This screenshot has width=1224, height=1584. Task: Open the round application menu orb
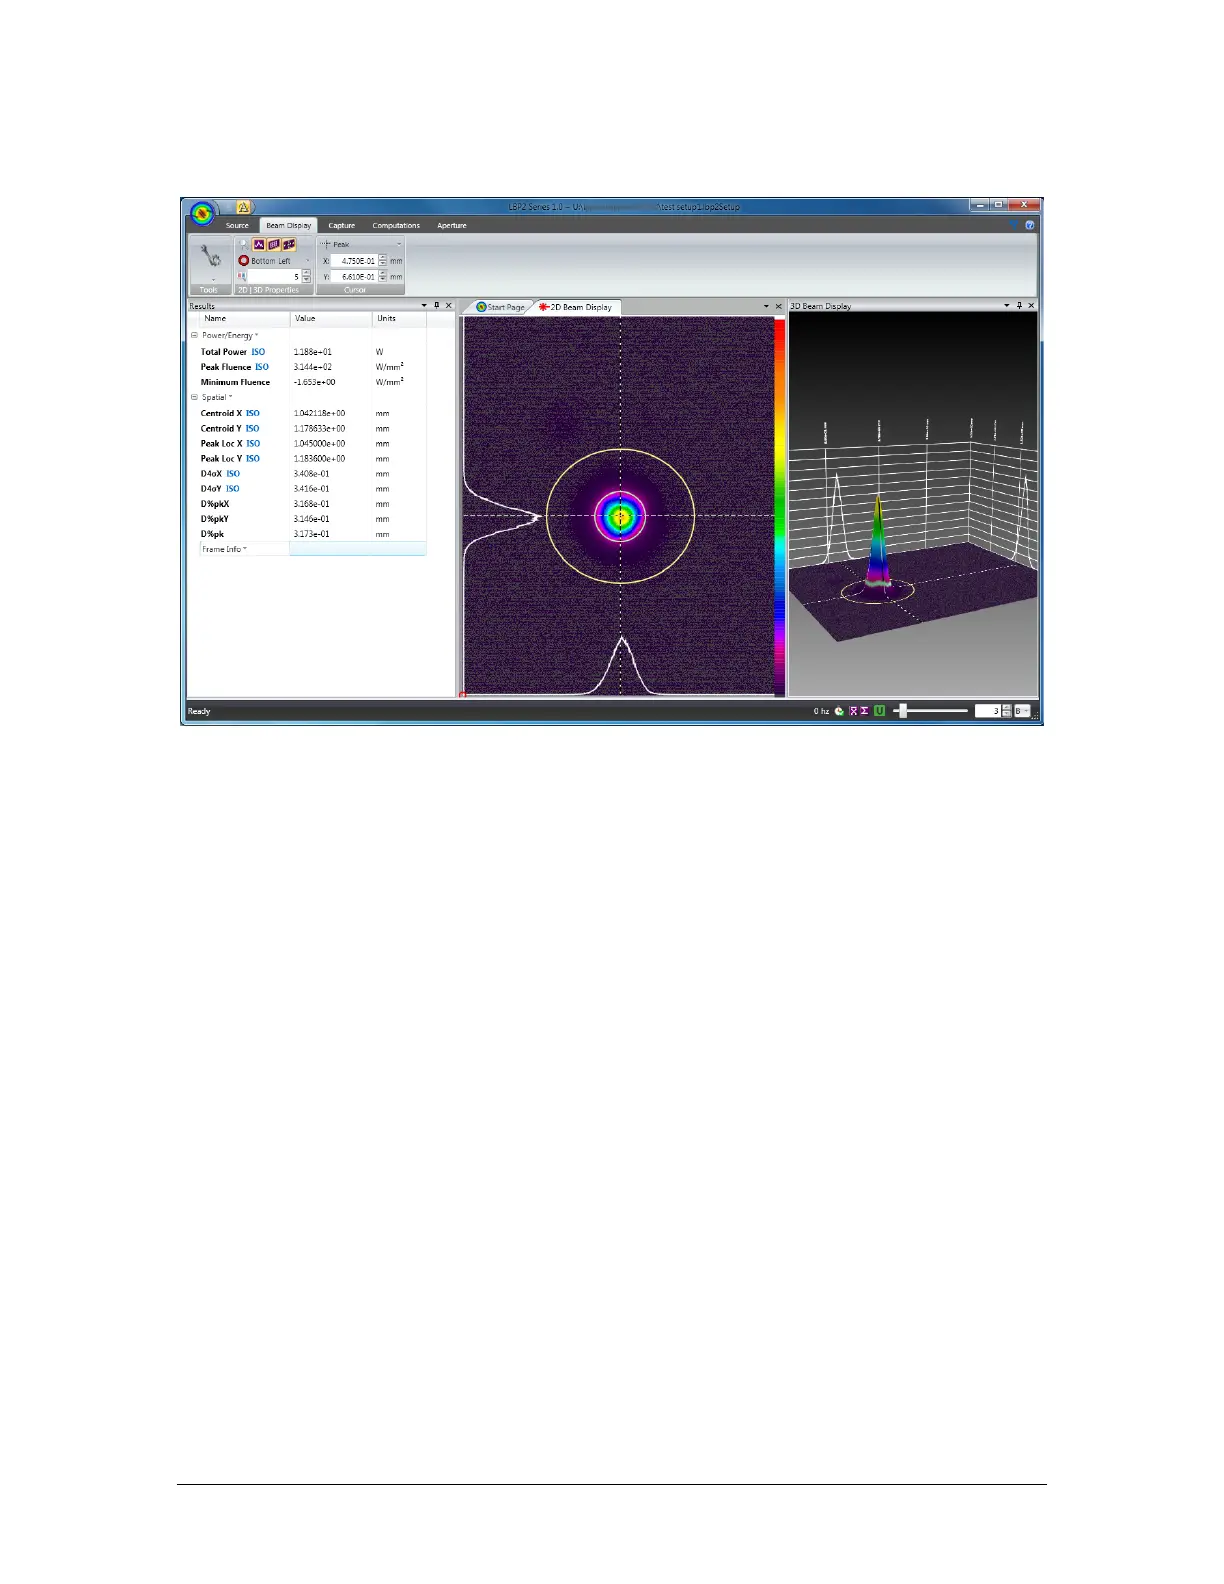click(x=202, y=214)
